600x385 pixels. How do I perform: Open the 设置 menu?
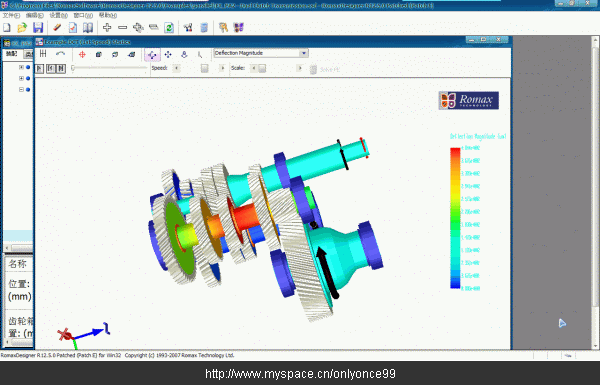[59, 15]
